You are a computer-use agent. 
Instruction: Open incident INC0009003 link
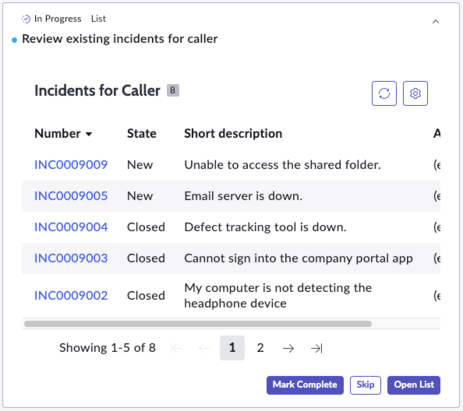[x=71, y=258]
